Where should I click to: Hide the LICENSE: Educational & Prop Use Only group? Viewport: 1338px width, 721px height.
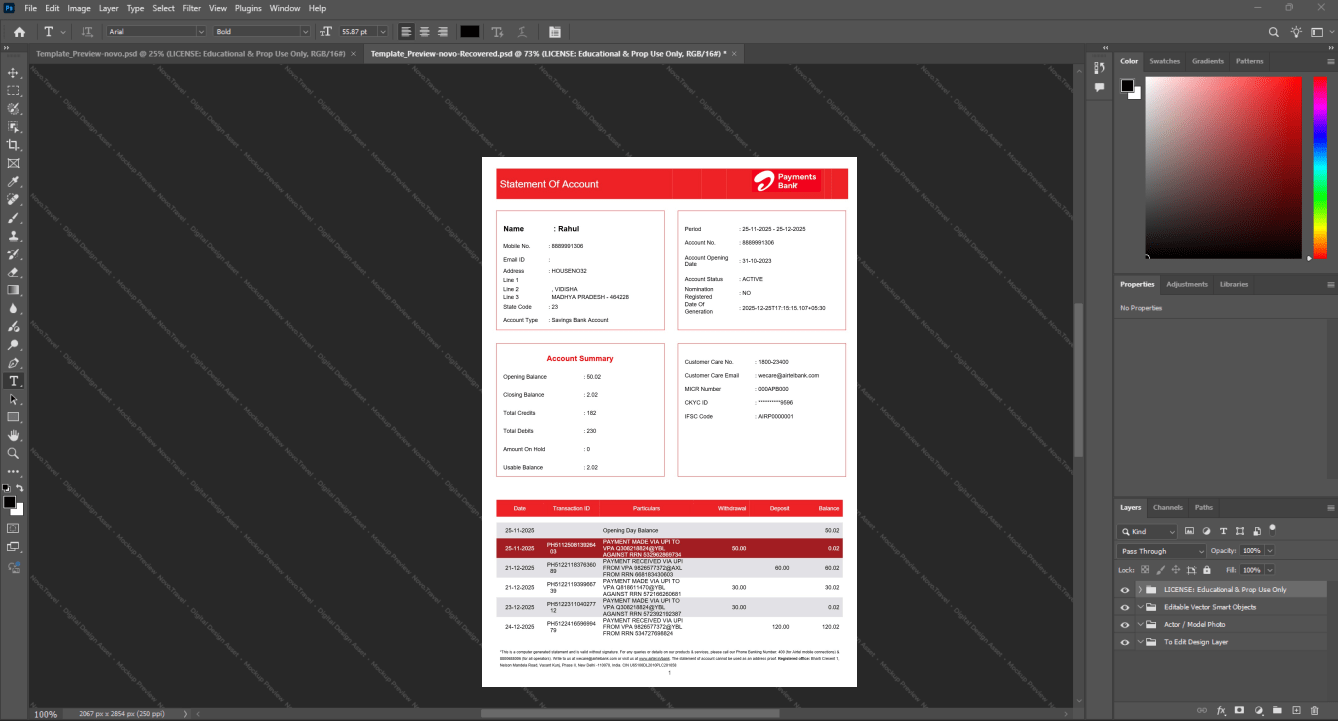(x=1125, y=589)
